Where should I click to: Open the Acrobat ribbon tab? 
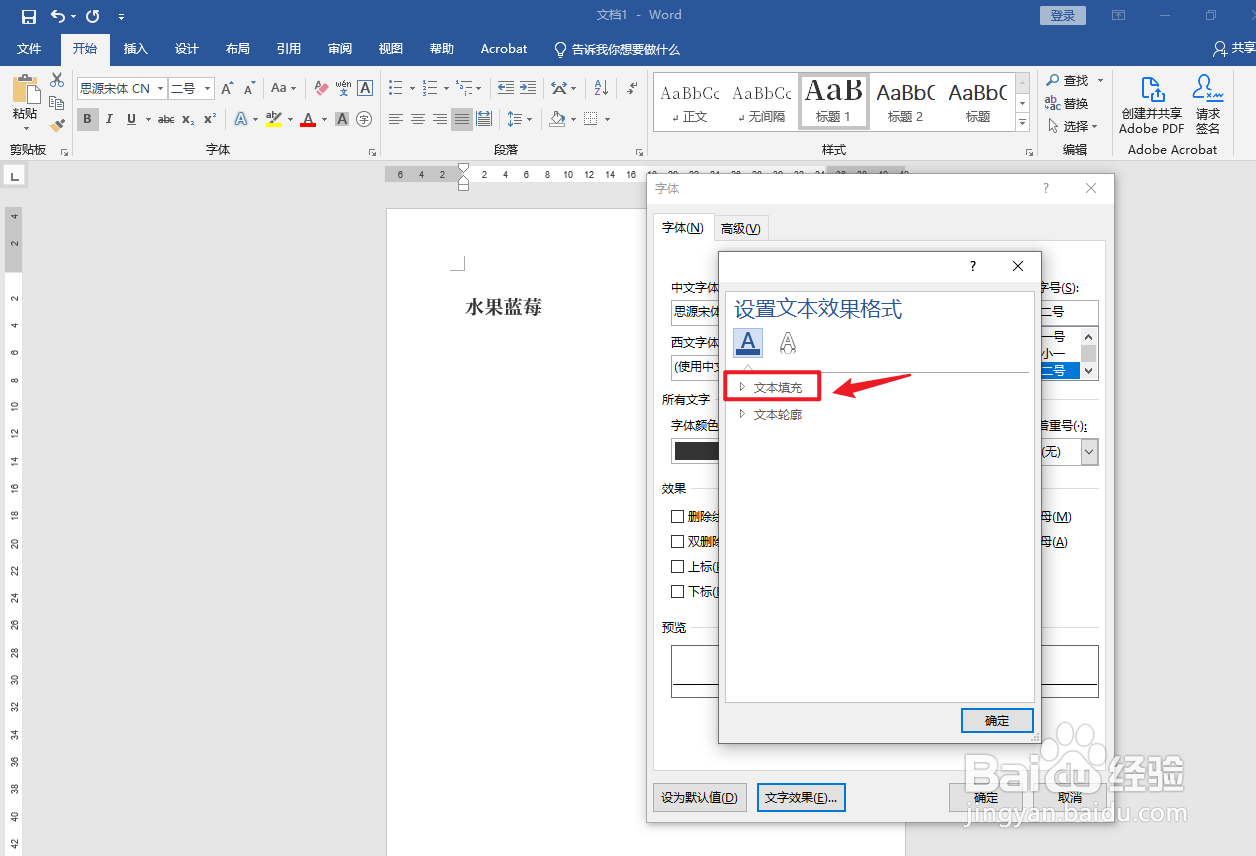[x=503, y=48]
